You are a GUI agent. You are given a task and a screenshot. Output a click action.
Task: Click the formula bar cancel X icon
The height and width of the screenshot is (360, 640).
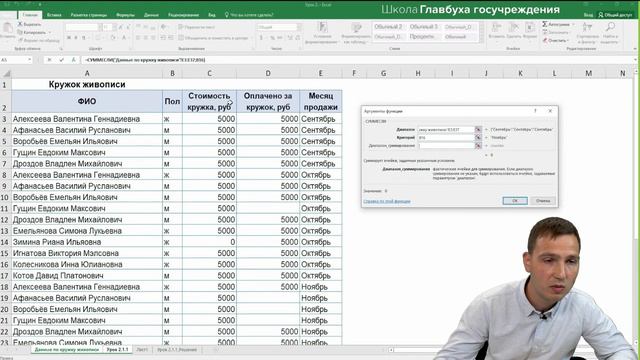tap(49, 60)
